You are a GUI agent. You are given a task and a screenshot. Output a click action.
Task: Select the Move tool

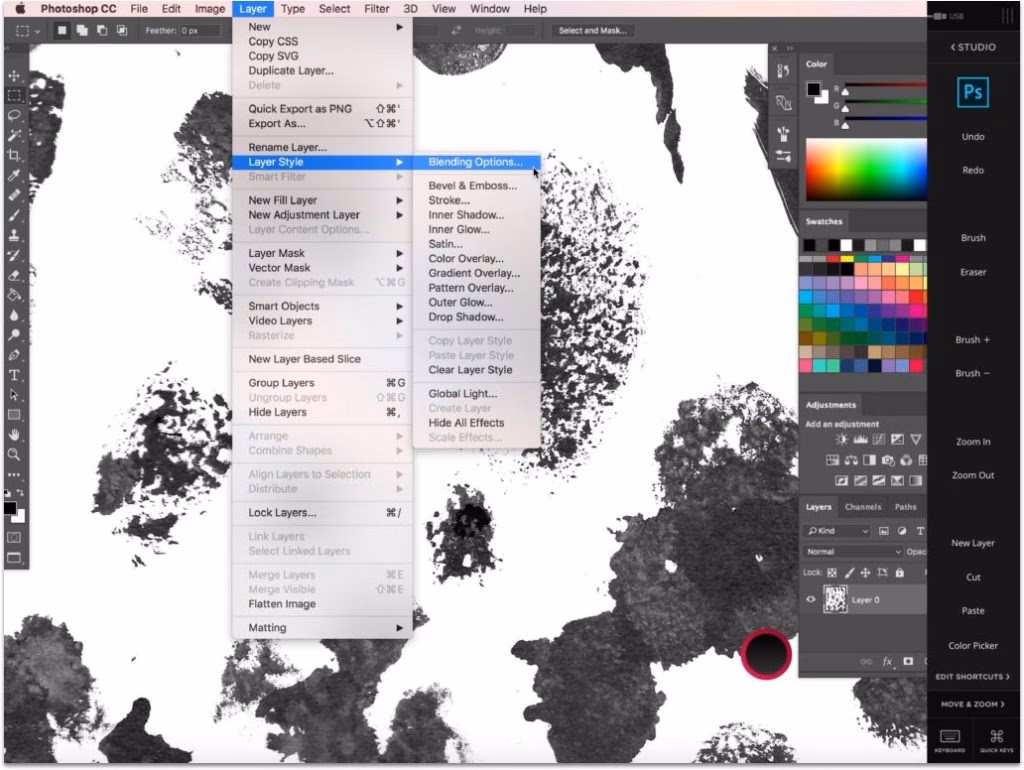14,76
